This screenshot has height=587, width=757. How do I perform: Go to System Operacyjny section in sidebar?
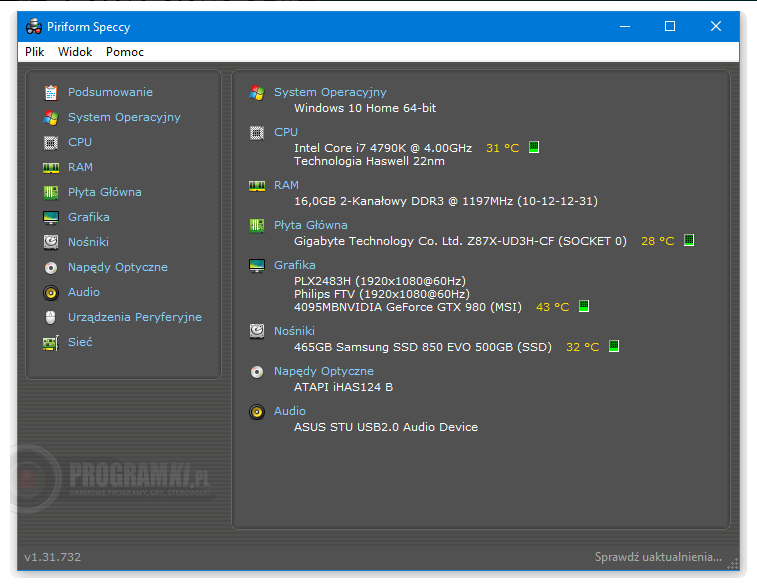coord(124,117)
